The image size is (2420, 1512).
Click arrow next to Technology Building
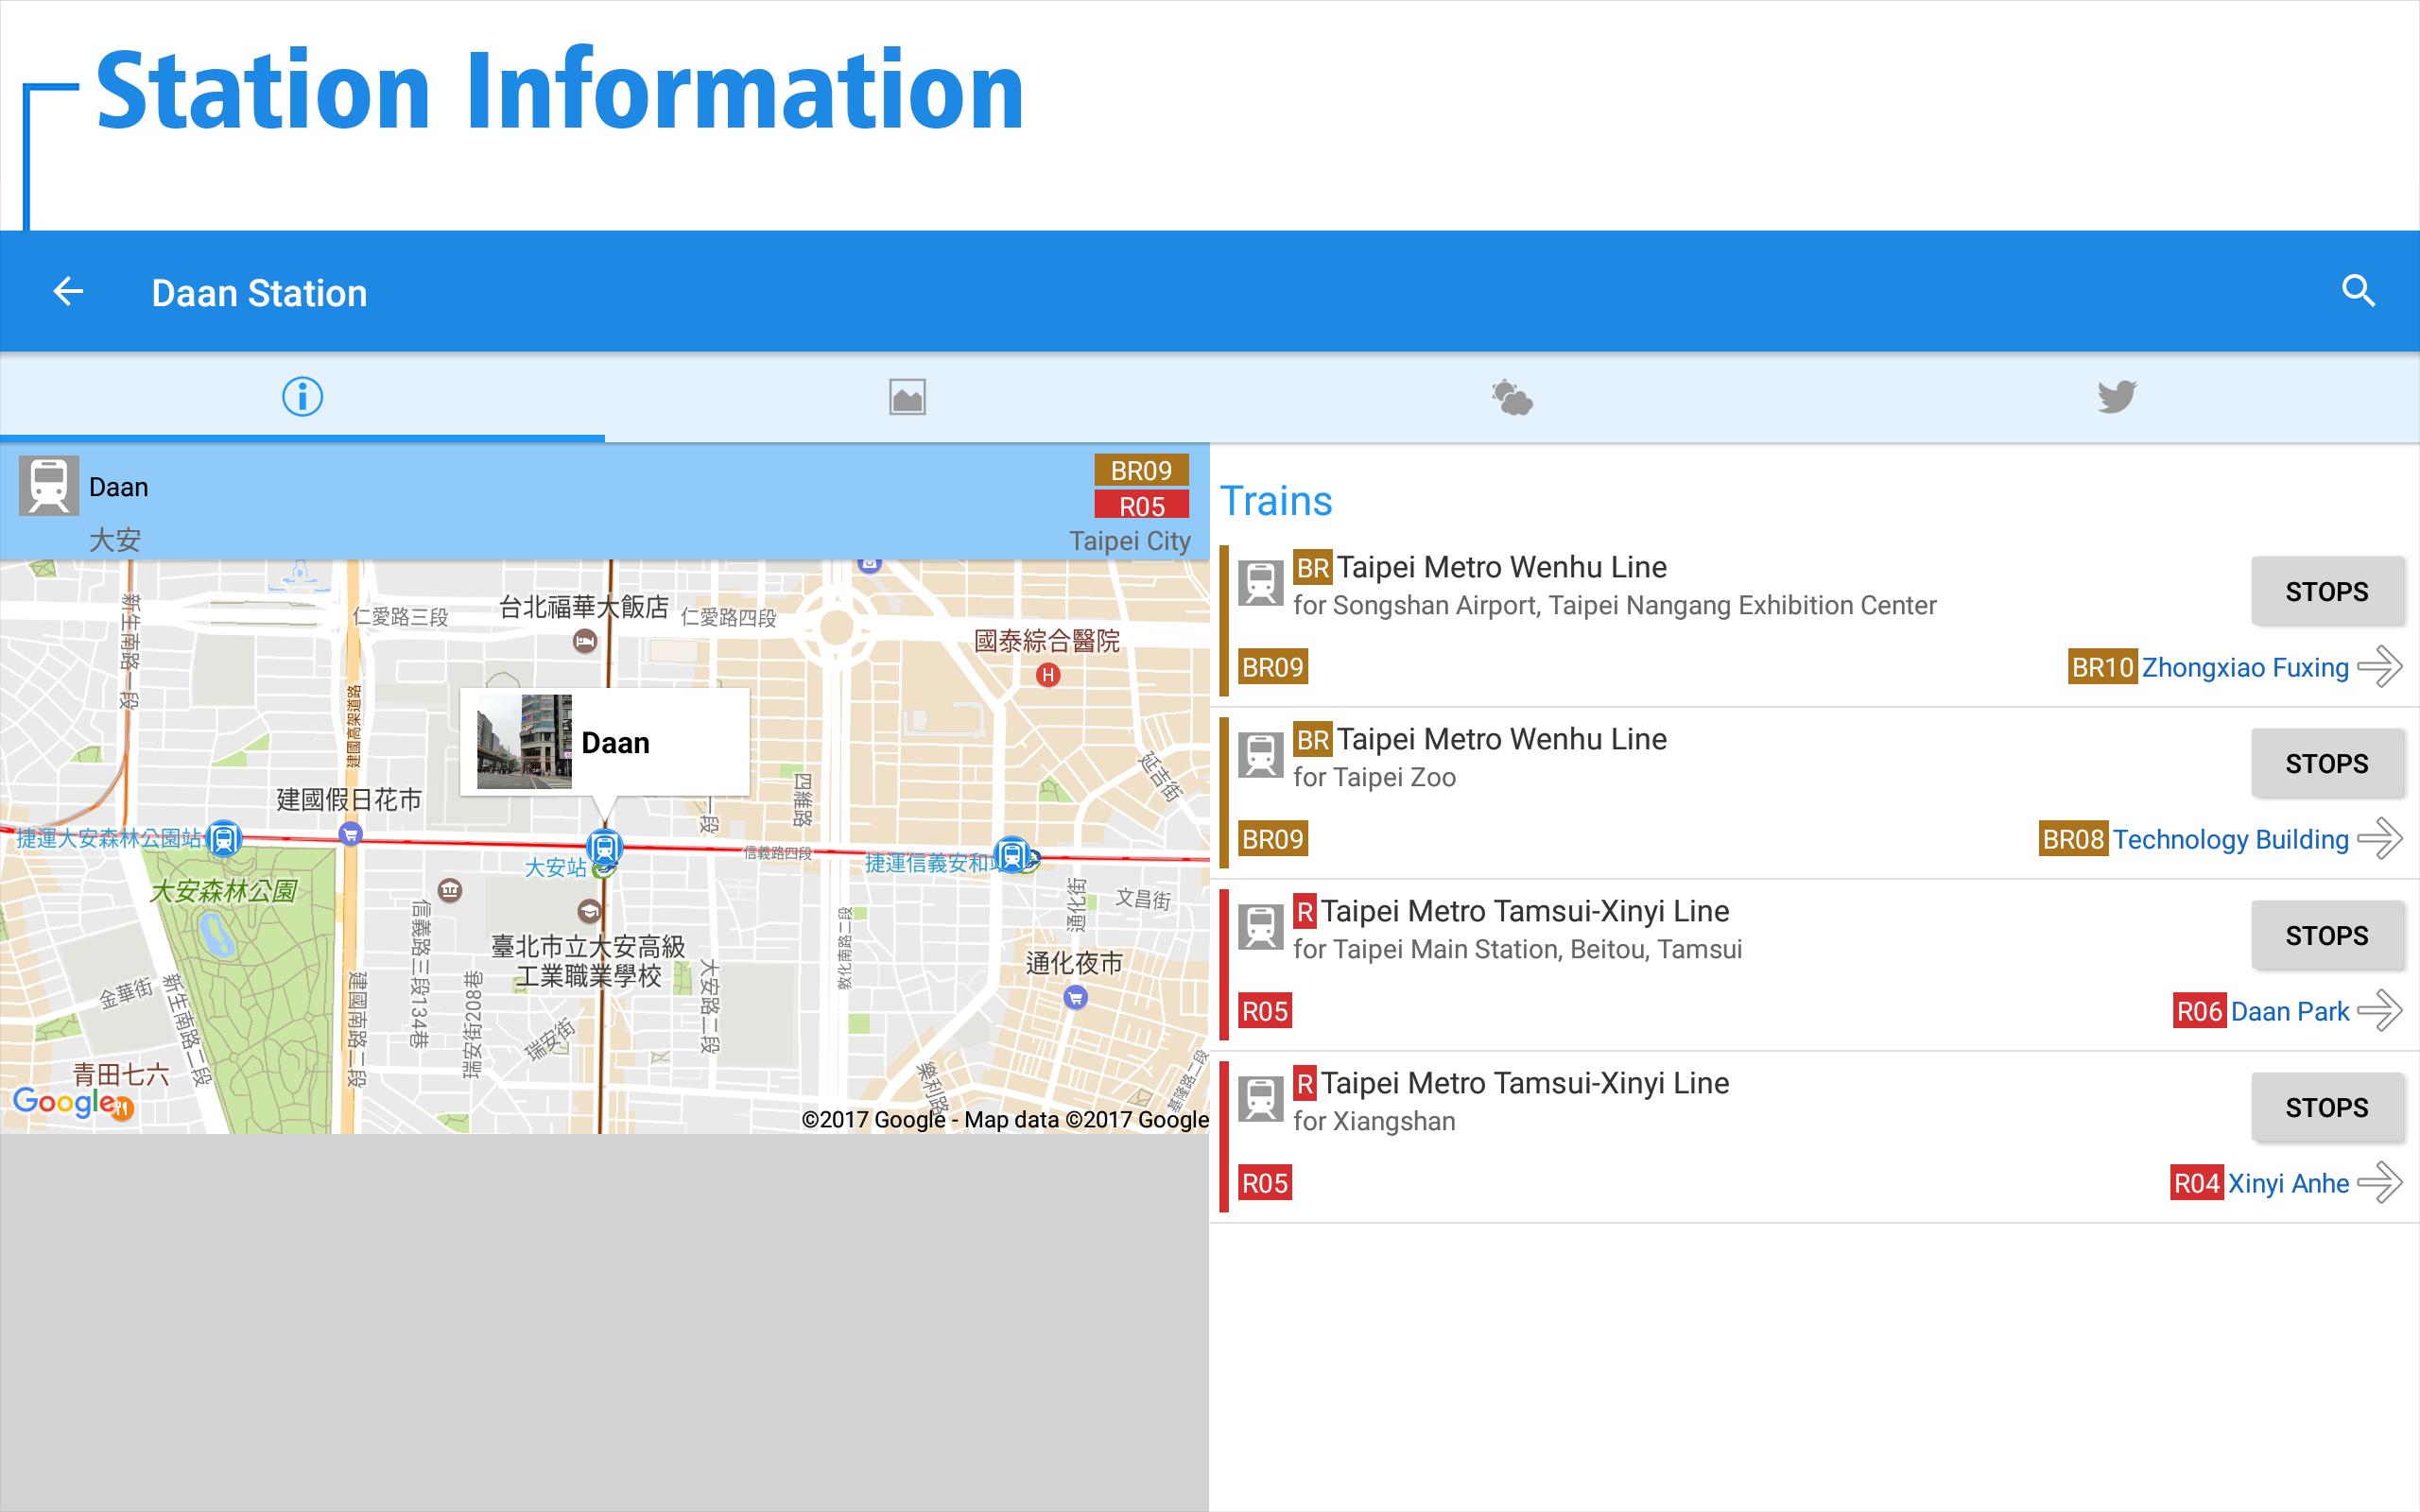[2379, 839]
